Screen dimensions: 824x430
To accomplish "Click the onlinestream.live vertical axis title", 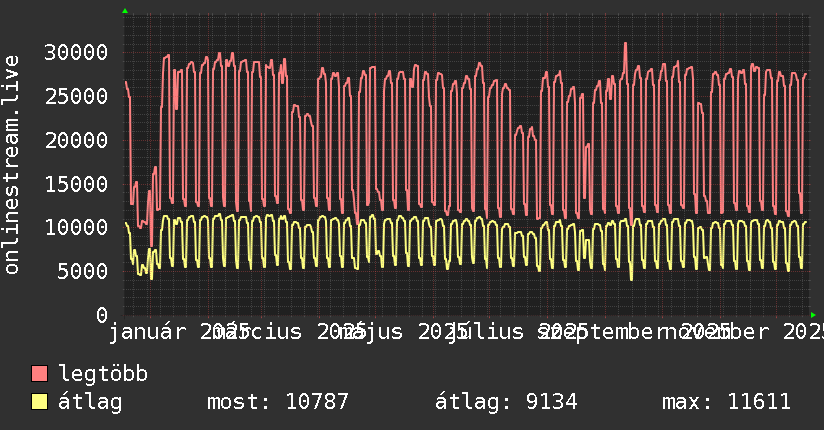I will pyautogui.click(x=12, y=165).
